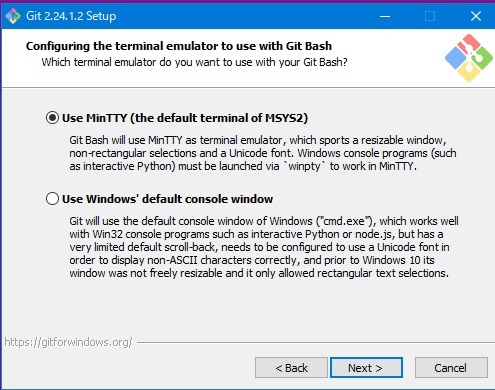The image size is (495, 390).
Task: Click the MinTTY description paragraph mentioning winpty
Action: tap(263, 153)
